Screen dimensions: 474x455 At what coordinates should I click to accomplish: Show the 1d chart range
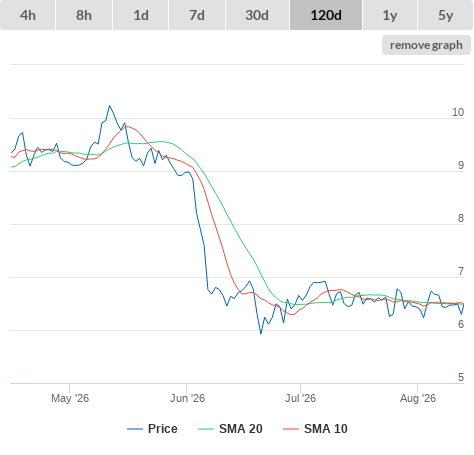[141, 15]
